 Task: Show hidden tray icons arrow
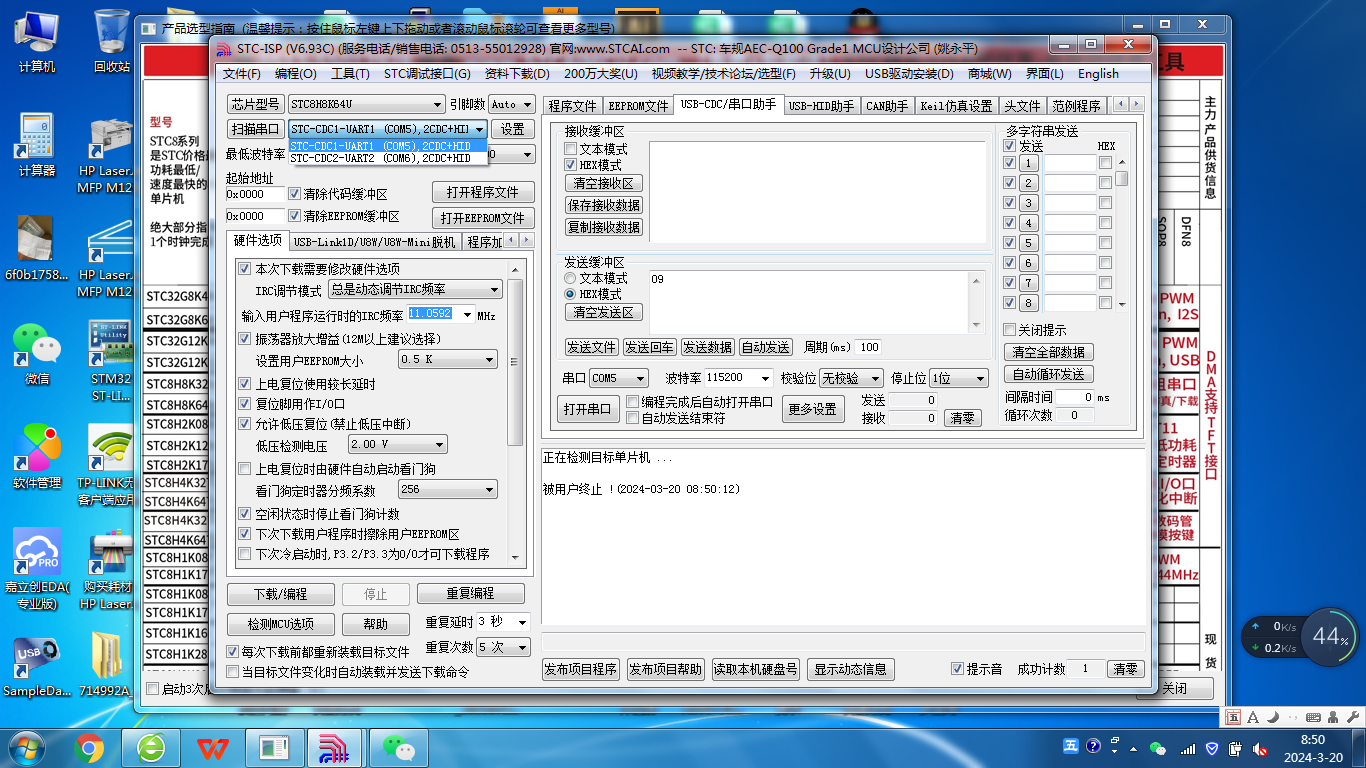click(1133, 748)
